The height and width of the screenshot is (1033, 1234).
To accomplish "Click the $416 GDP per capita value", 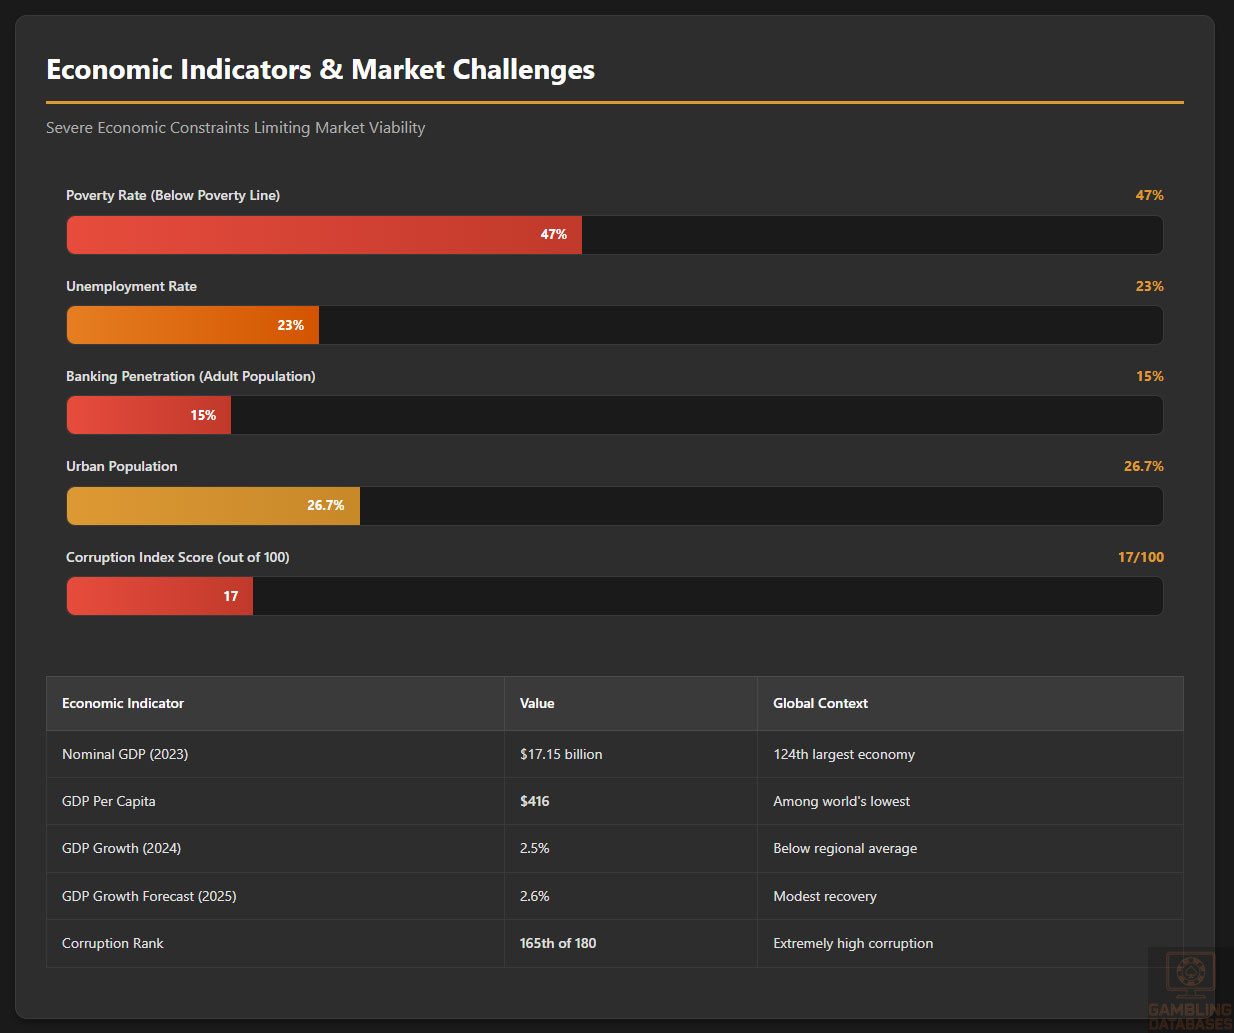I will tap(535, 802).
